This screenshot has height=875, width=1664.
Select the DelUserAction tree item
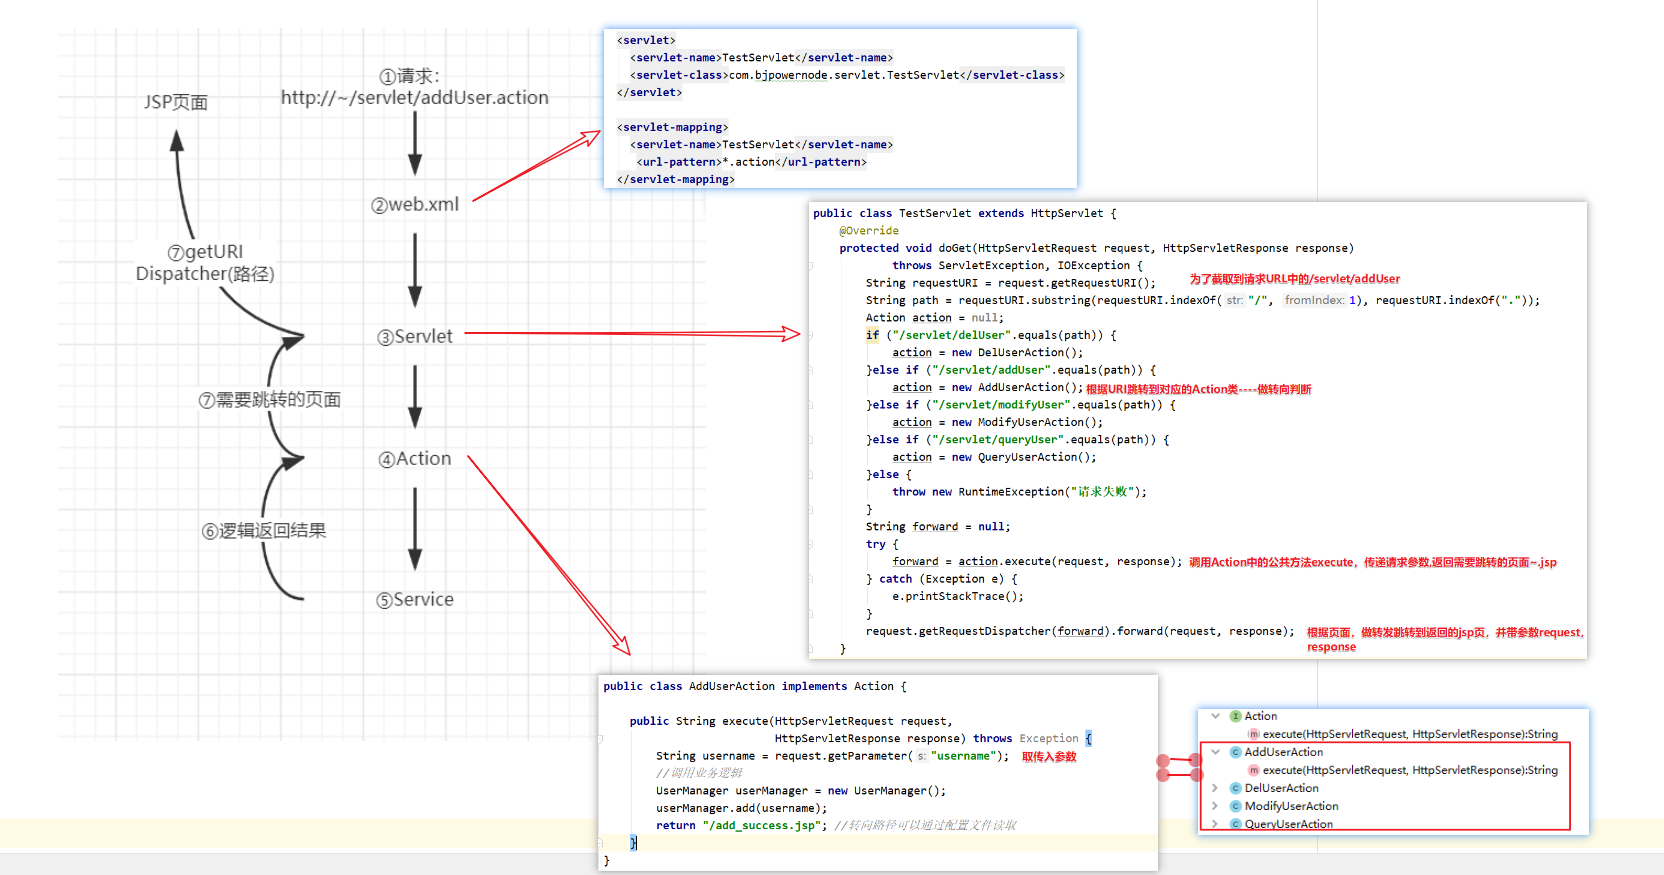click(1281, 788)
